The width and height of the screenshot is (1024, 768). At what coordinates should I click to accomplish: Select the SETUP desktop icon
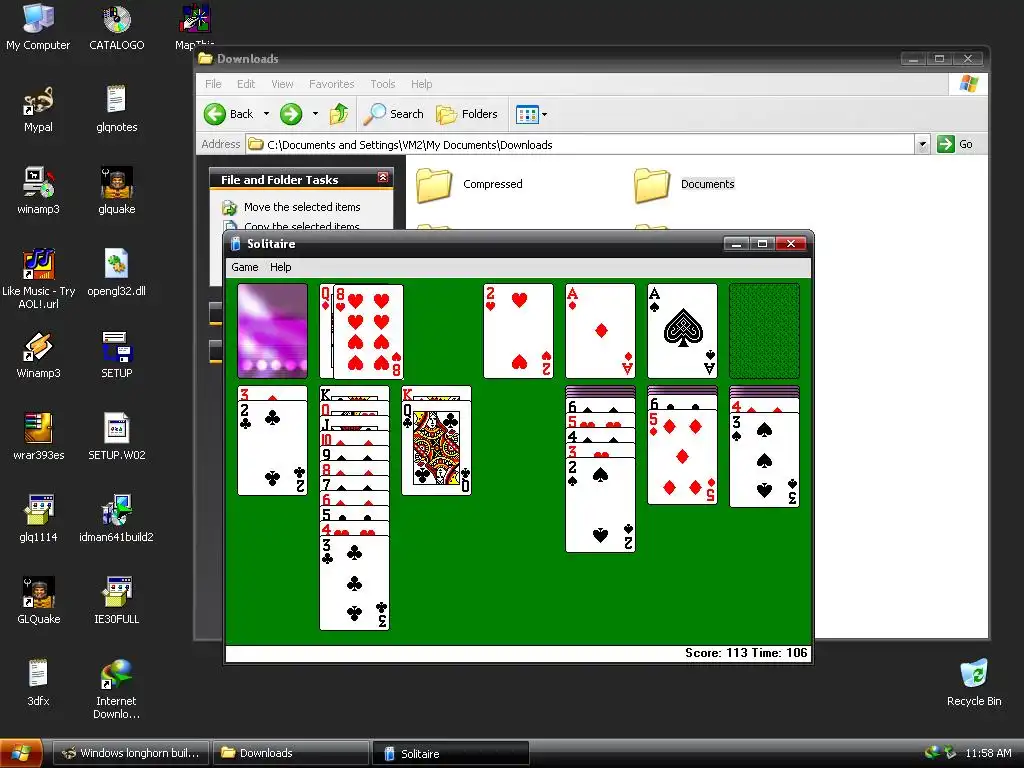(x=116, y=355)
